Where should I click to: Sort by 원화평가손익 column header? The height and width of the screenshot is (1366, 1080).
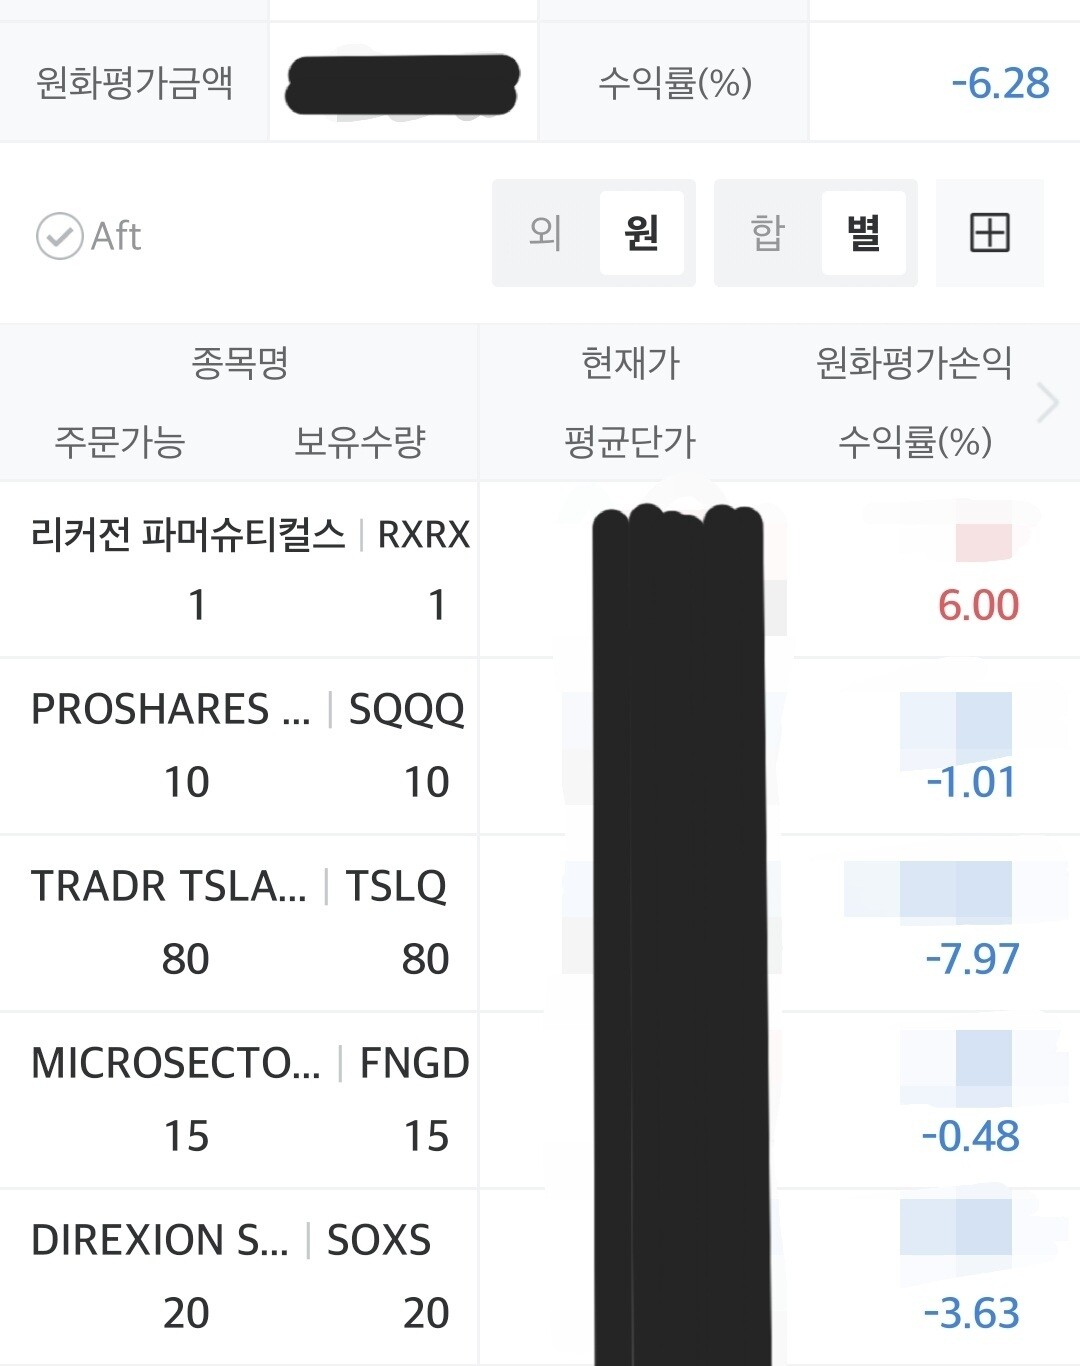tap(914, 362)
